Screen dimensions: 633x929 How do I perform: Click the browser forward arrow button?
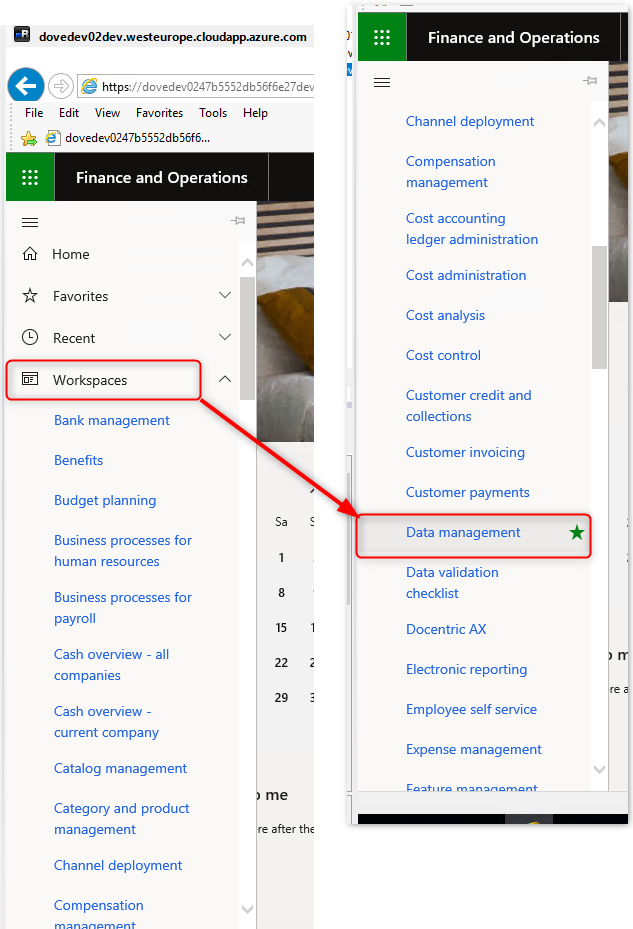point(60,87)
